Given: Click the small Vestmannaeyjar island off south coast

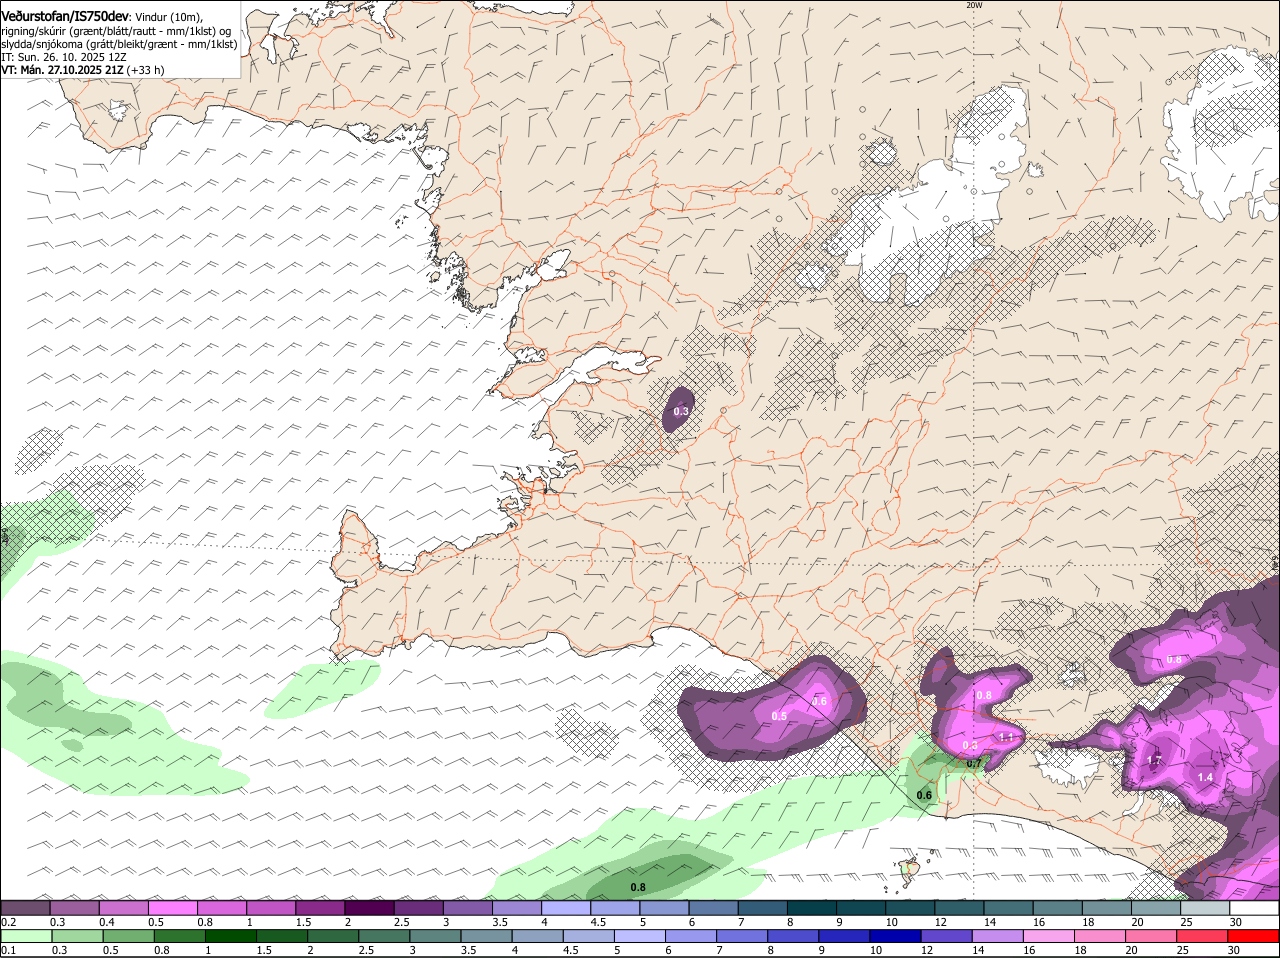Looking at the screenshot, I should [909, 869].
